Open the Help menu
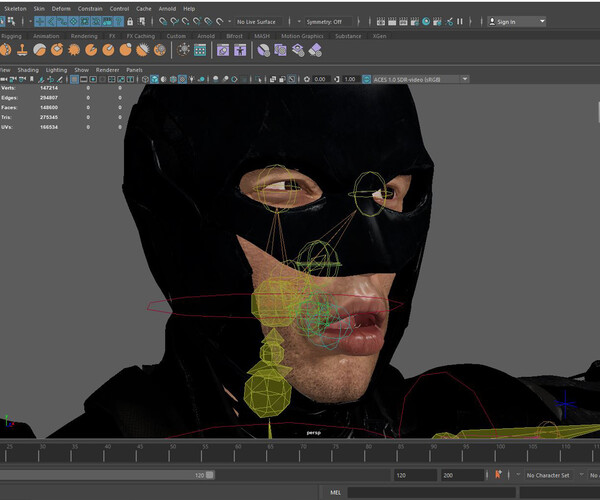Viewport: 600px width, 500px height. coord(189,8)
